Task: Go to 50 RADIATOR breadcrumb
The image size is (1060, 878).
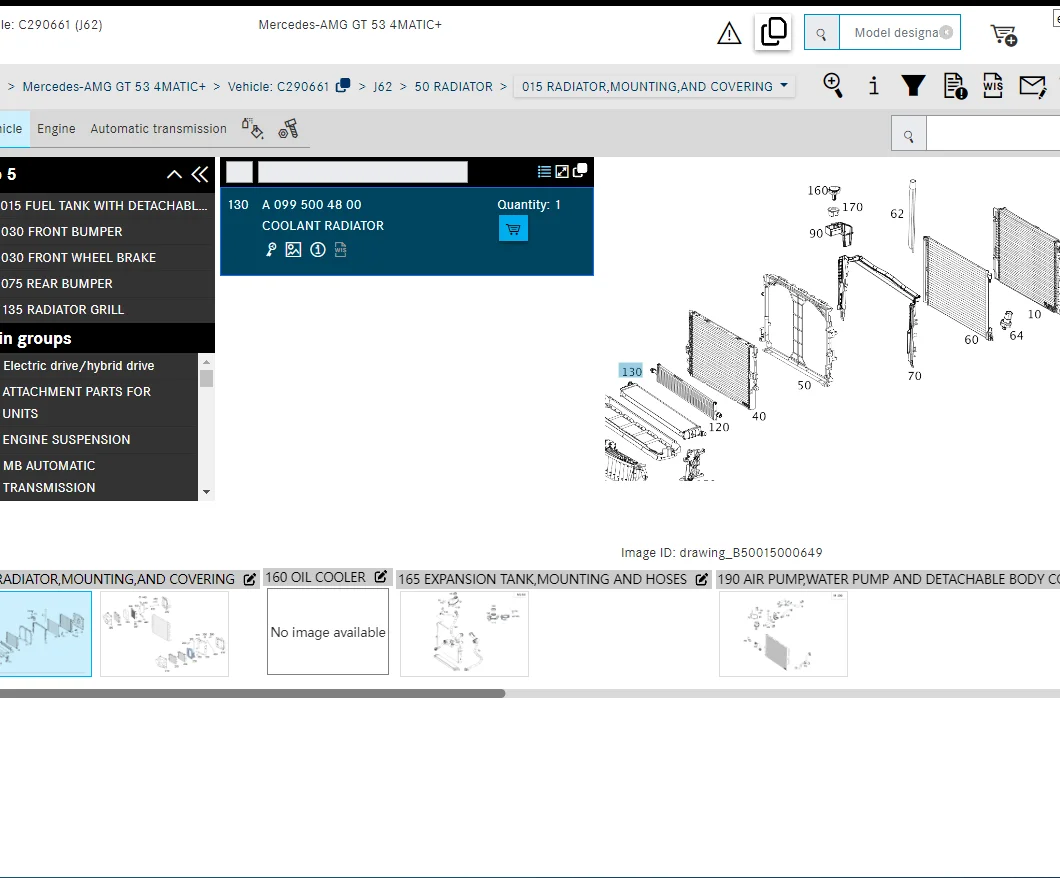Action: point(454,87)
